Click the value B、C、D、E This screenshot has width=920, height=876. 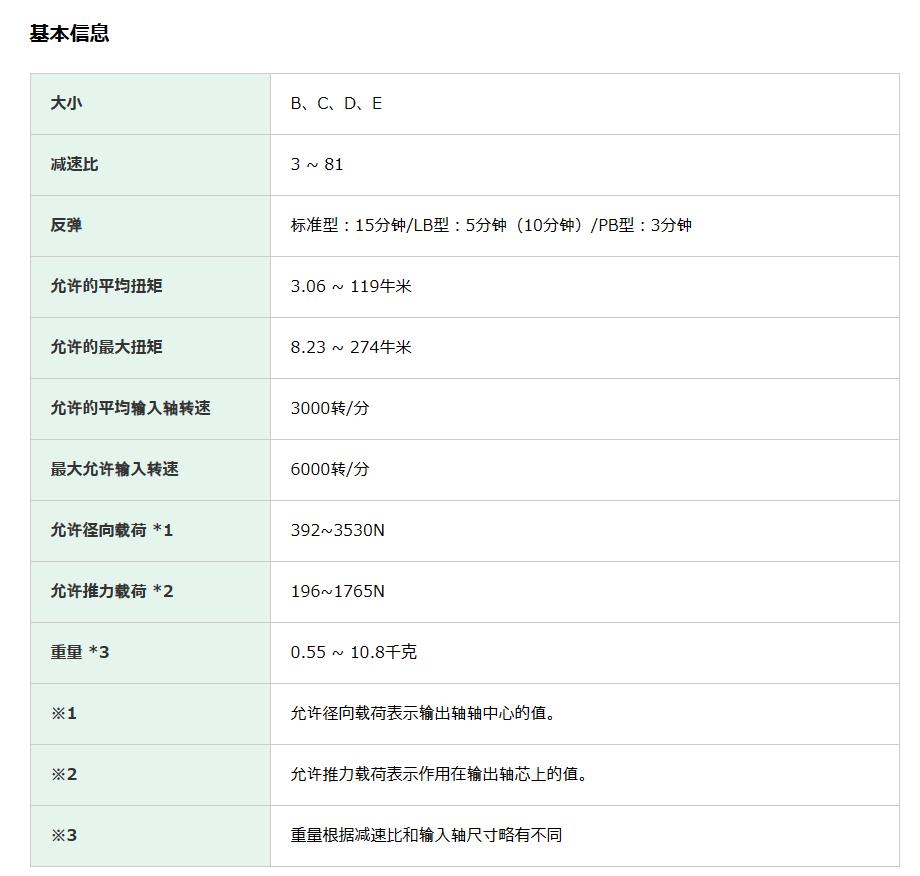click(336, 103)
